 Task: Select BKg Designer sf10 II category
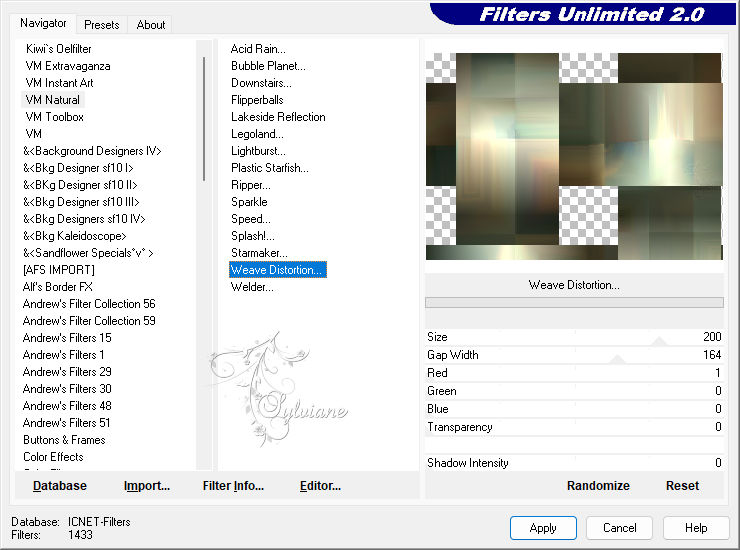coord(80,185)
